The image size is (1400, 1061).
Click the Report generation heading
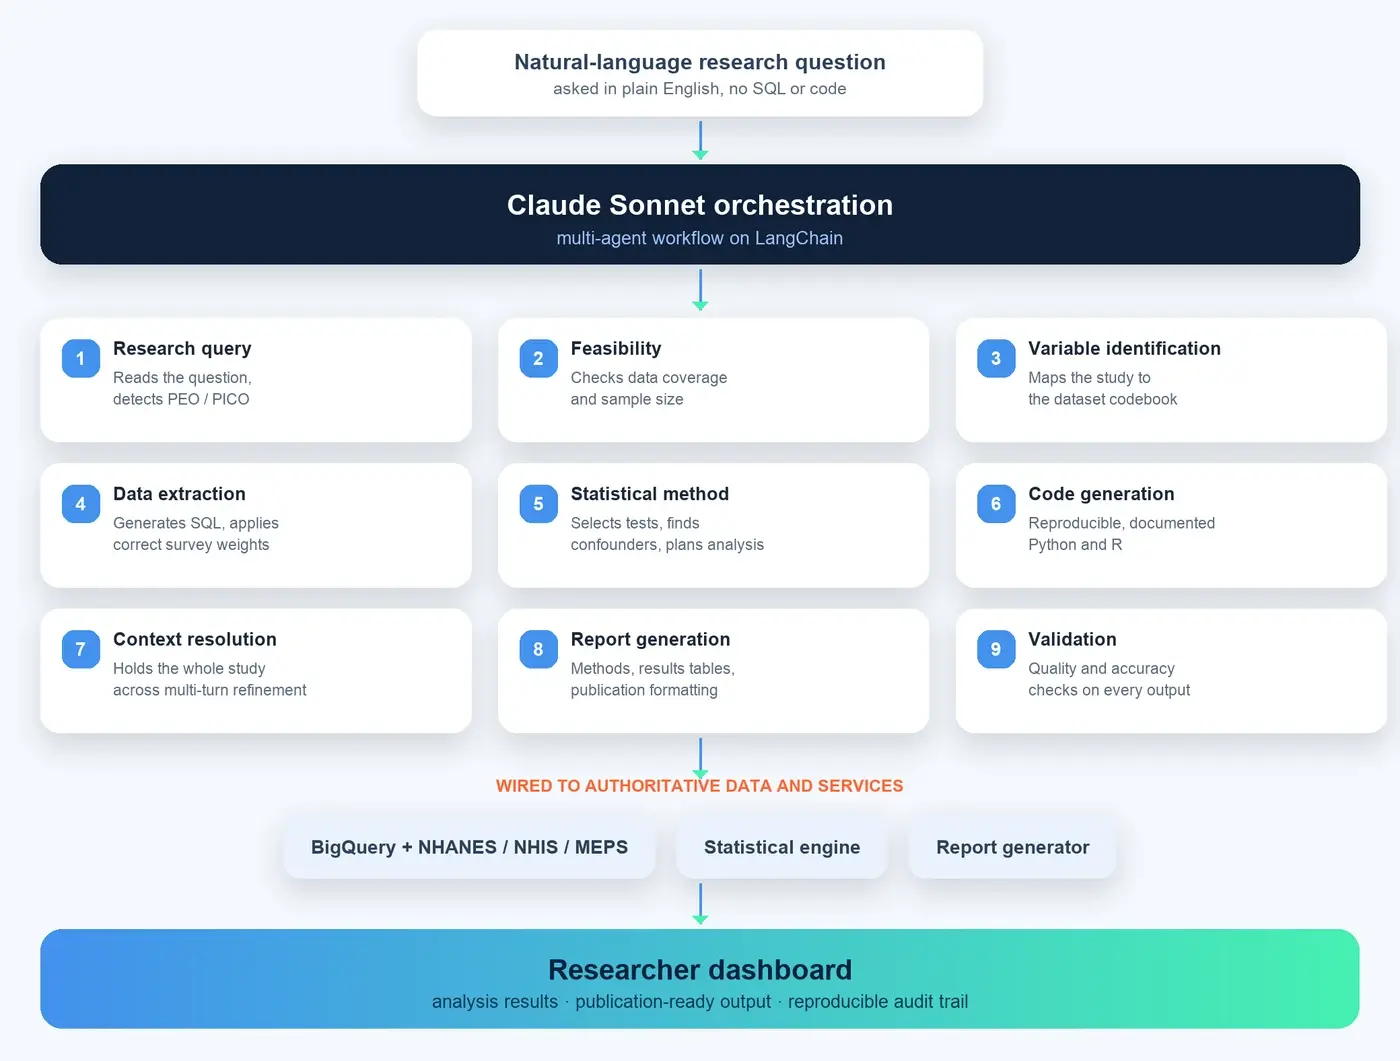point(650,639)
